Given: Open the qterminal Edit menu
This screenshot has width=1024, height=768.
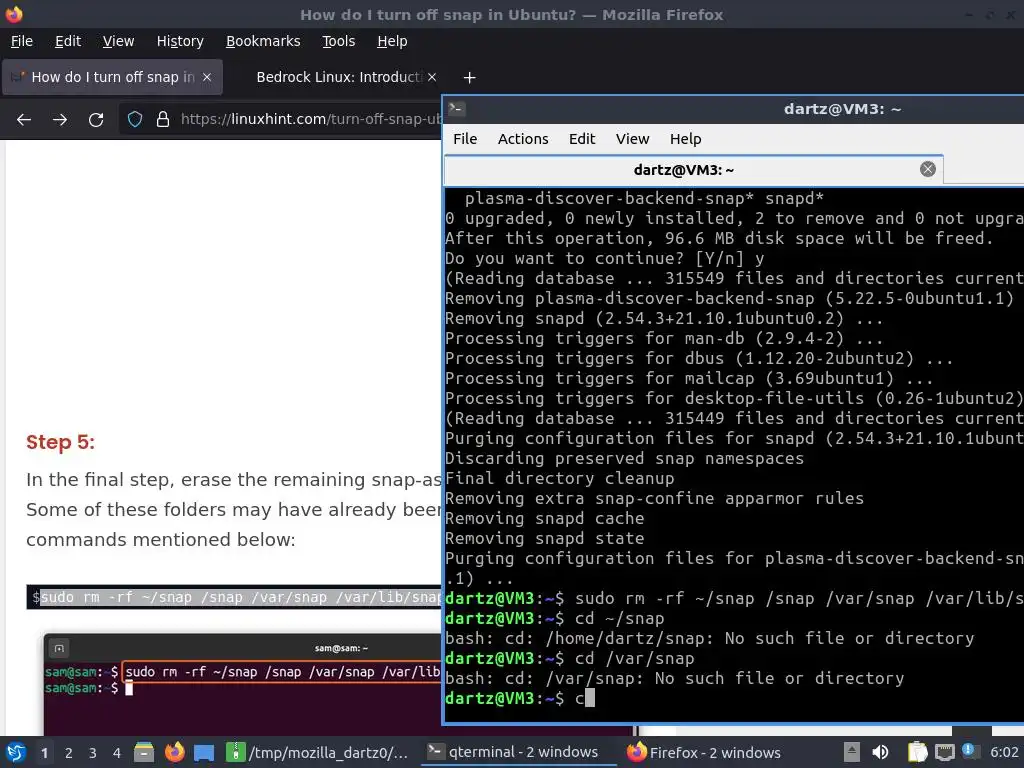Looking at the screenshot, I should 582,139.
